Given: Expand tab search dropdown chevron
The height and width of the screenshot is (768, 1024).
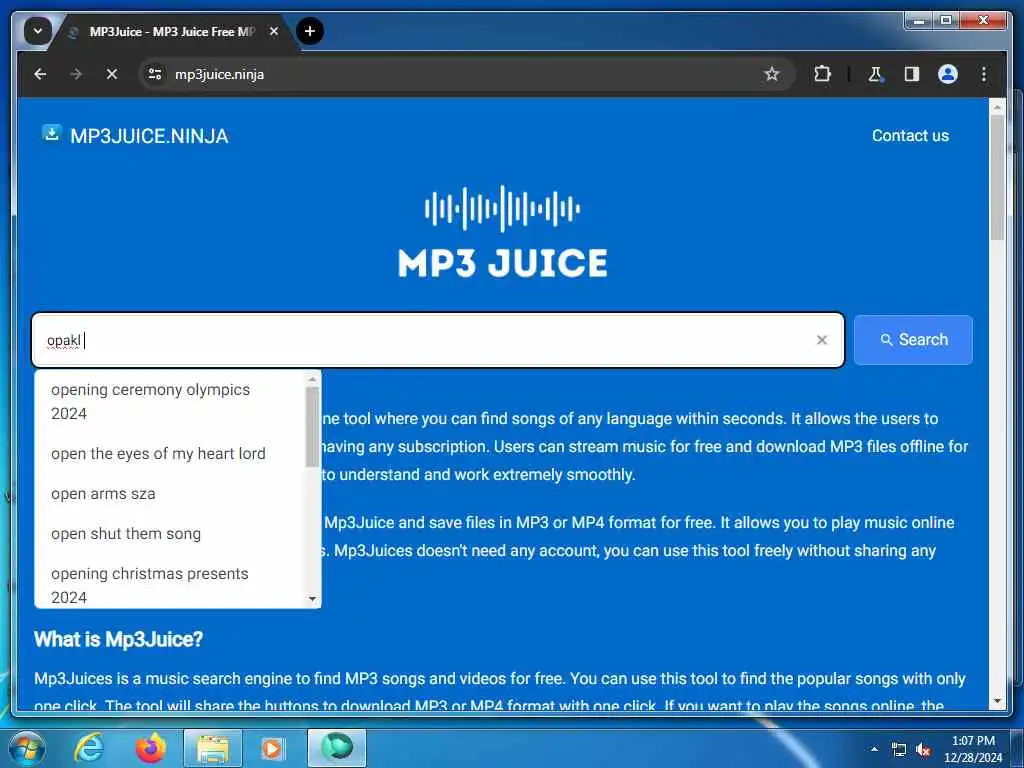Looking at the screenshot, I should click(x=38, y=31).
